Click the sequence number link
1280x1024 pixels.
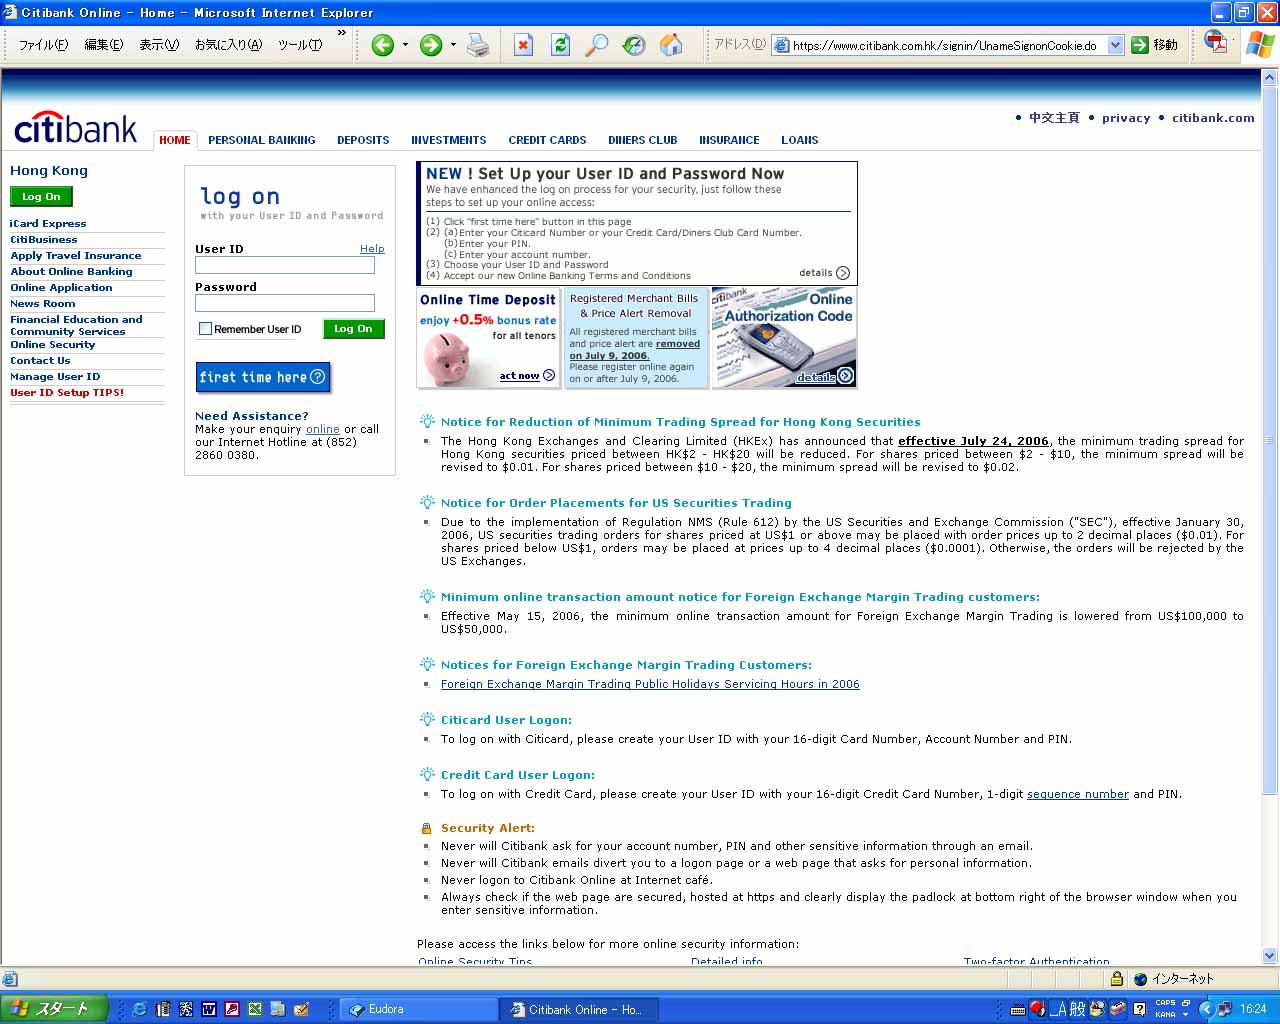1078,794
